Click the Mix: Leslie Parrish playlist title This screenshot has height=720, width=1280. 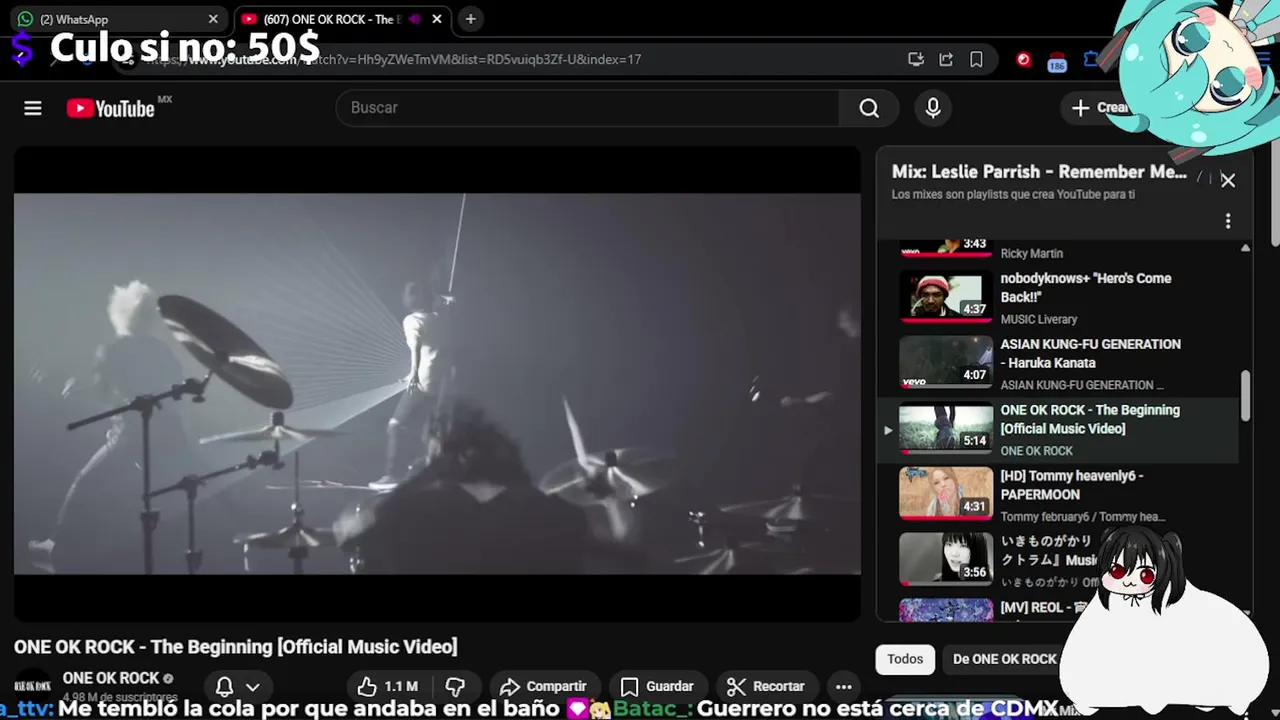click(x=1039, y=172)
